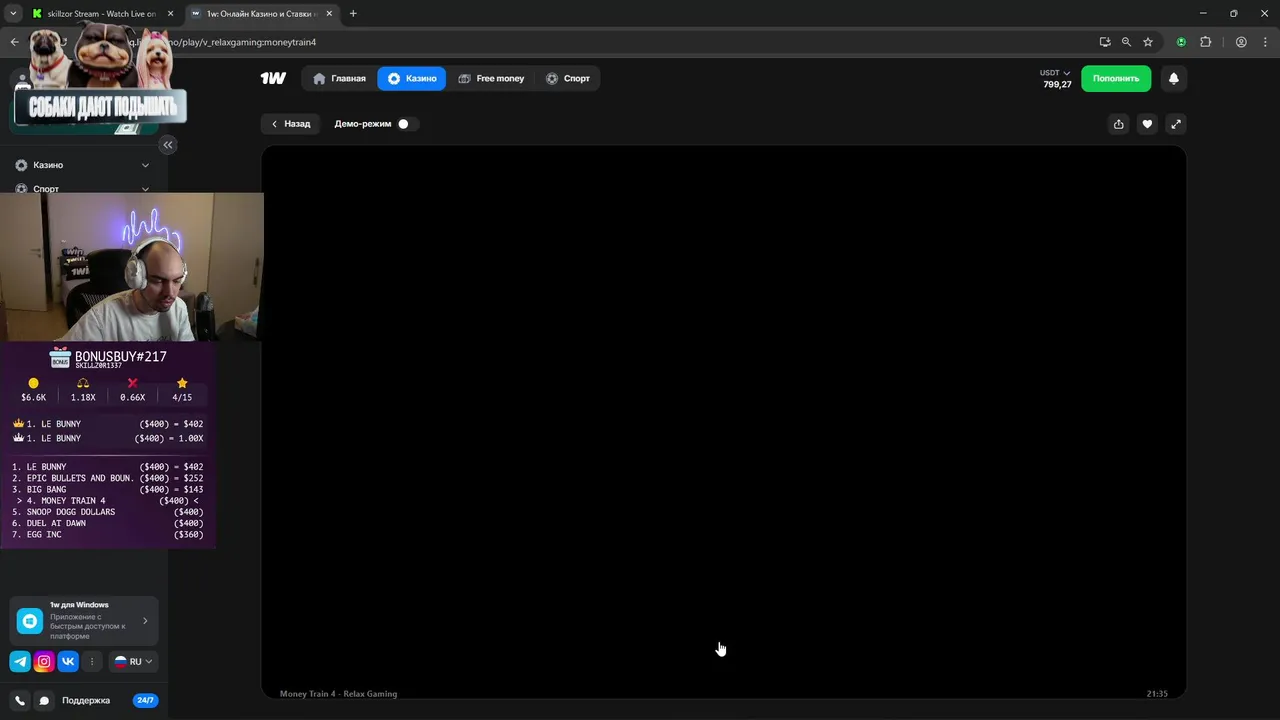
Task: Open the browser extensions puzzle icon
Action: [x=1205, y=42]
